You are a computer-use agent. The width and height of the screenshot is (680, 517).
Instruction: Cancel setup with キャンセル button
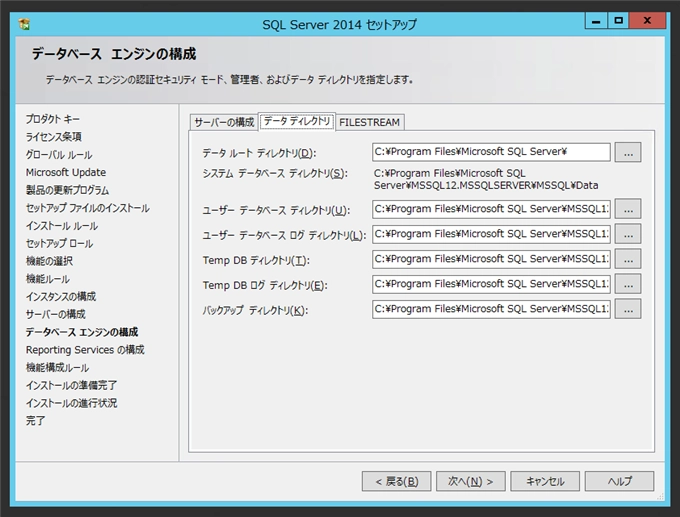[545, 481]
